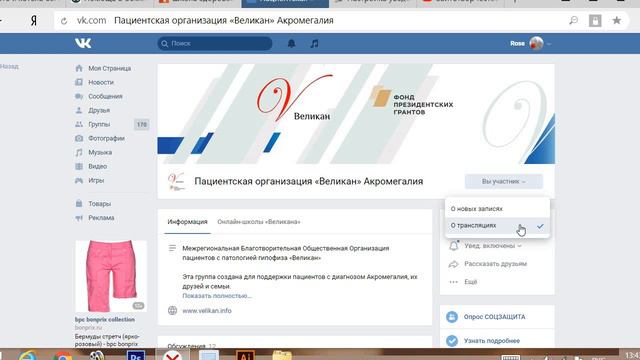The height and width of the screenshot is (360, 640).
Task: Toggle О новых записях notification option
Action: click(x=498, y=209)
